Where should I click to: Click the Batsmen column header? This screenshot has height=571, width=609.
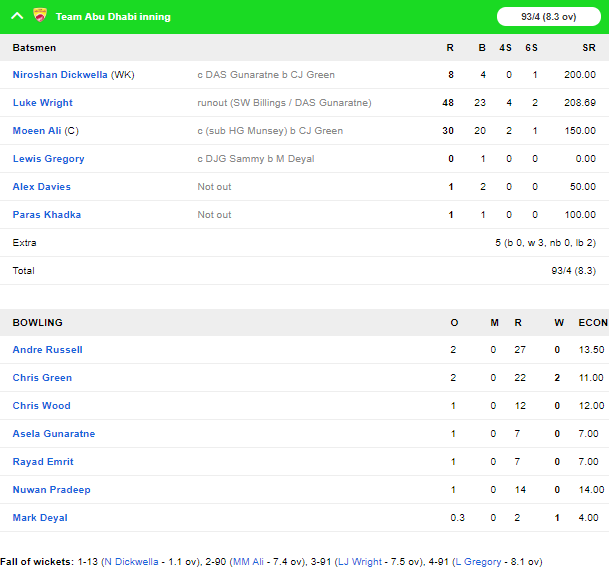[34, 48]
